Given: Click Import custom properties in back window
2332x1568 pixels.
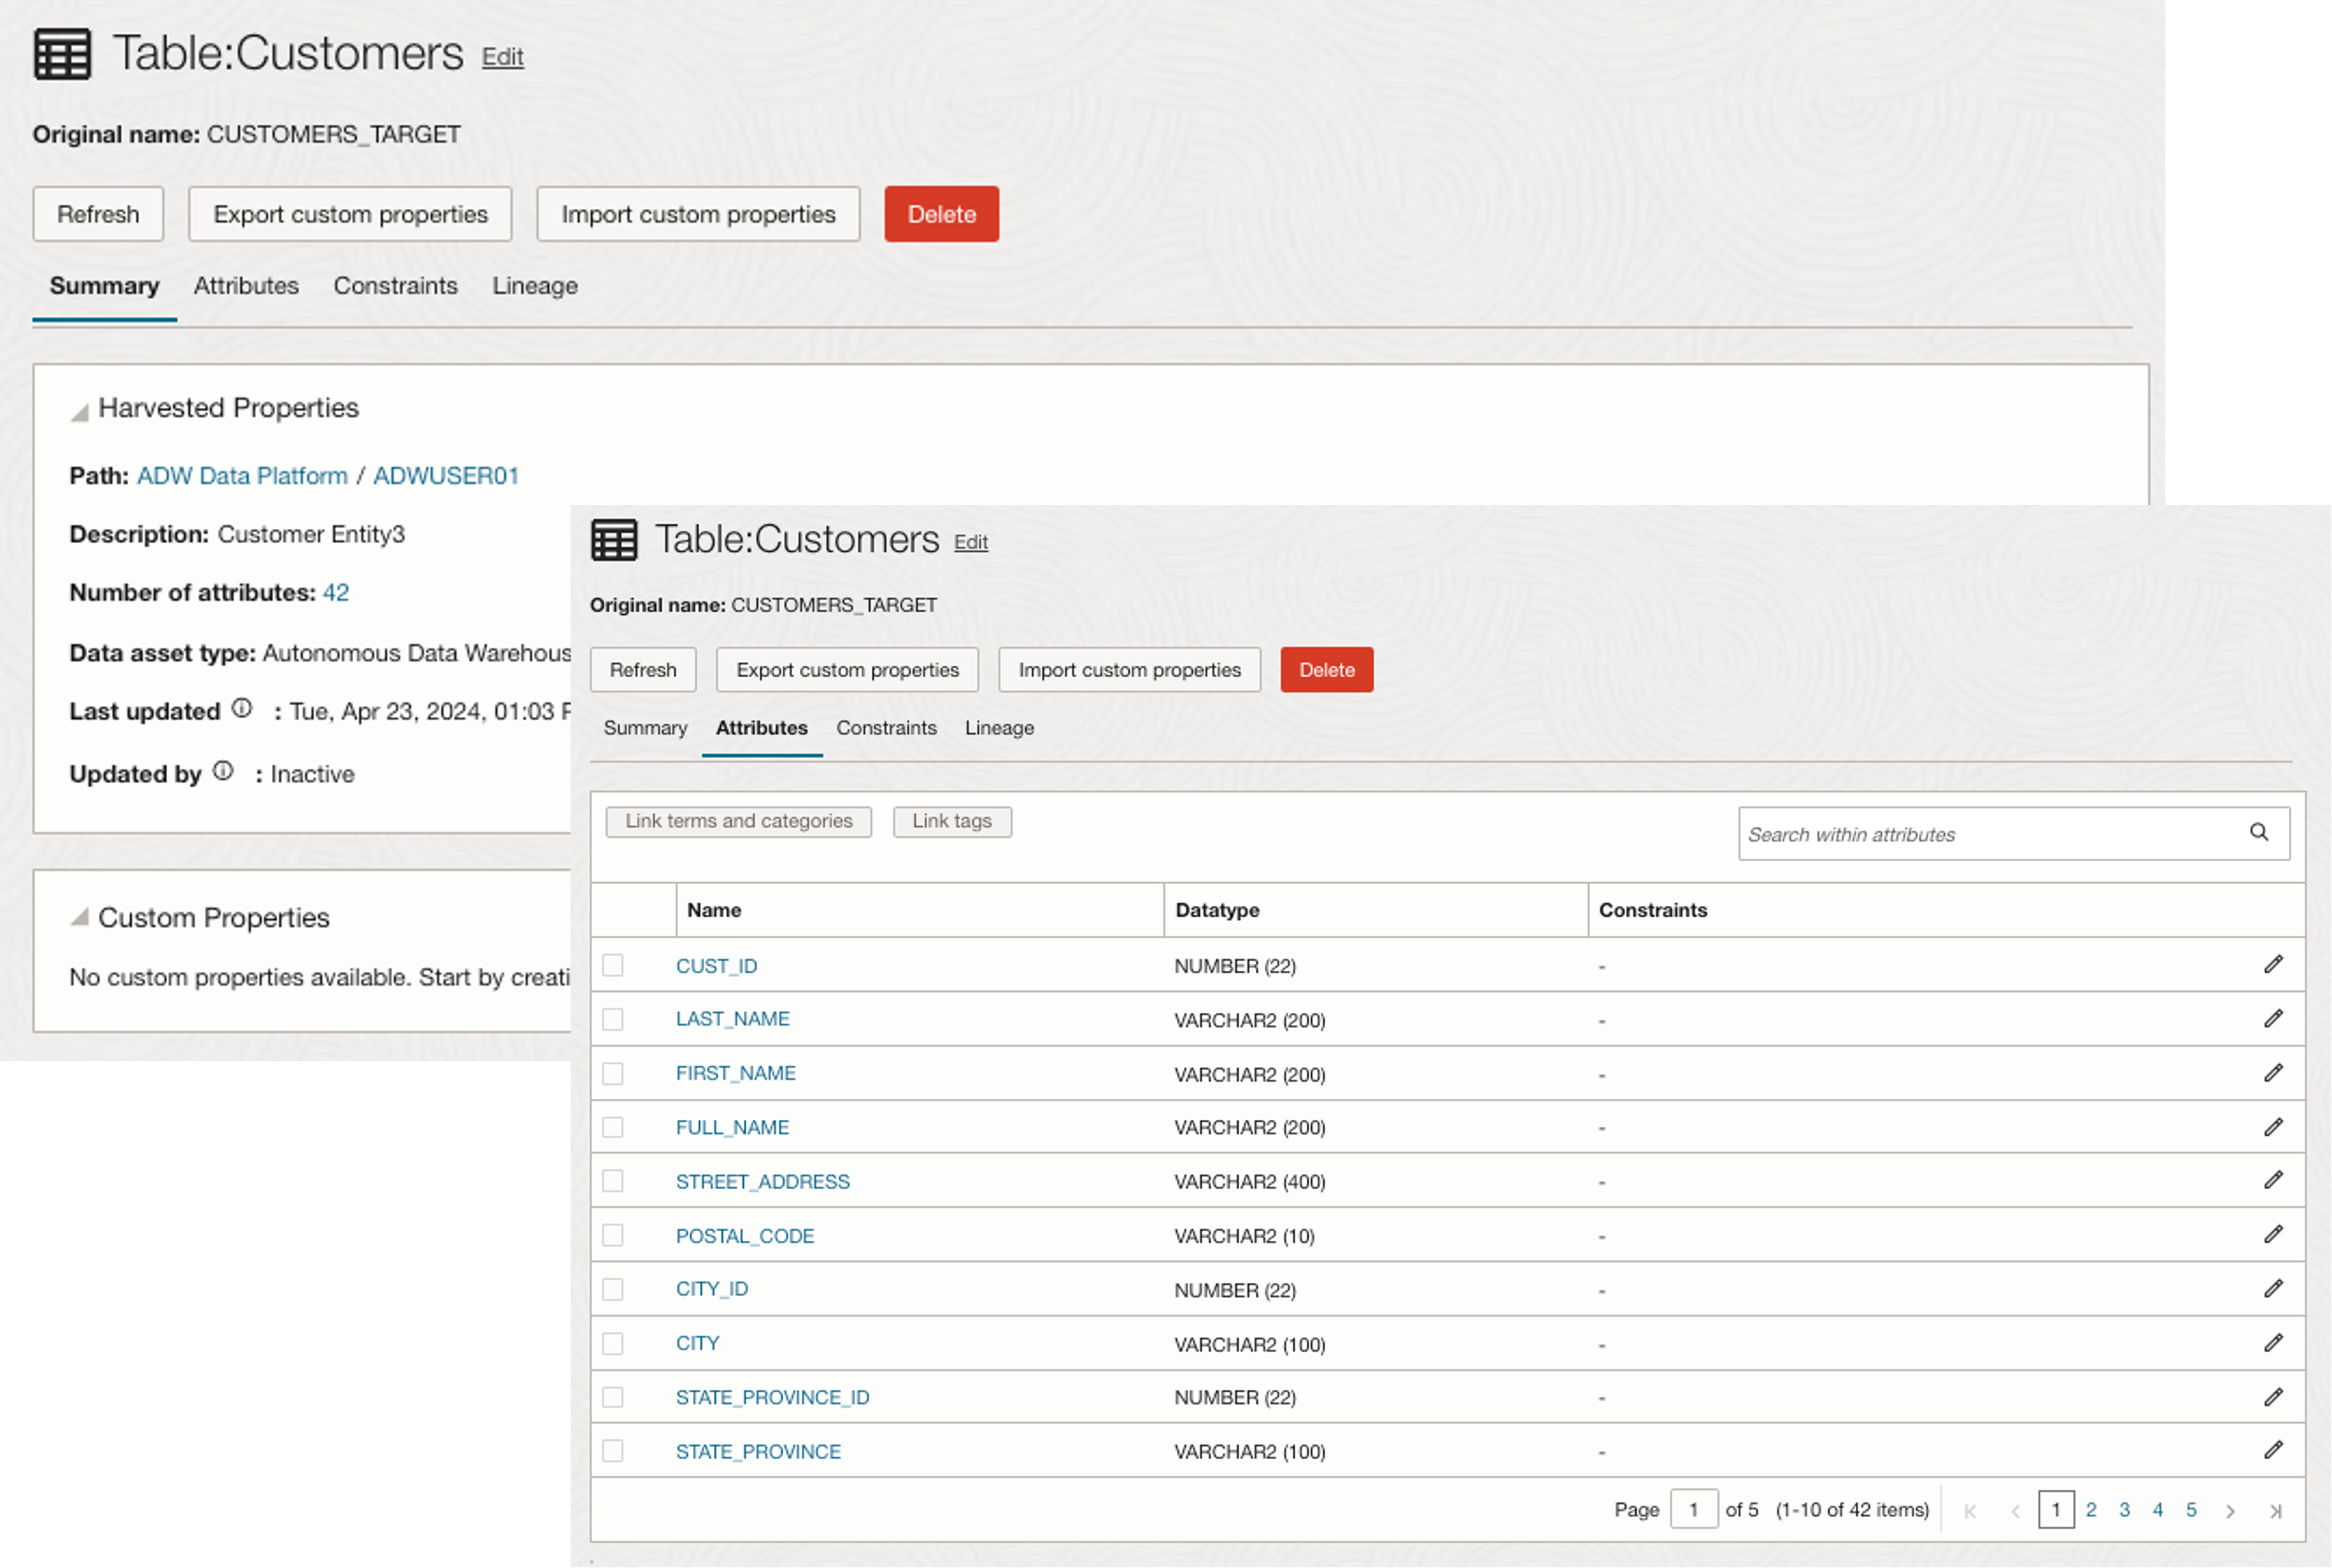Looking at the screenshot, I should click(x=698, y=214).
